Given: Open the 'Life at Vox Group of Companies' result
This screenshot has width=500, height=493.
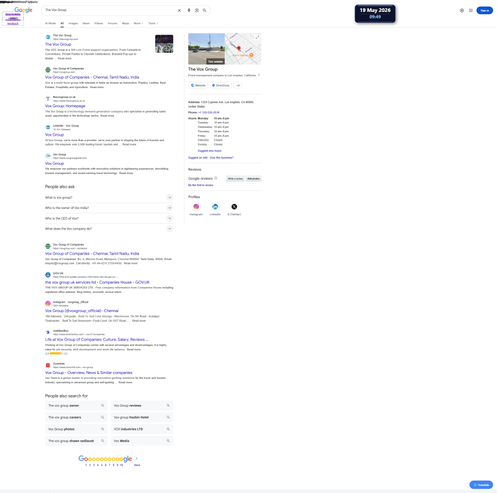Looking at the screenshot, I should (x=96, y=339).
